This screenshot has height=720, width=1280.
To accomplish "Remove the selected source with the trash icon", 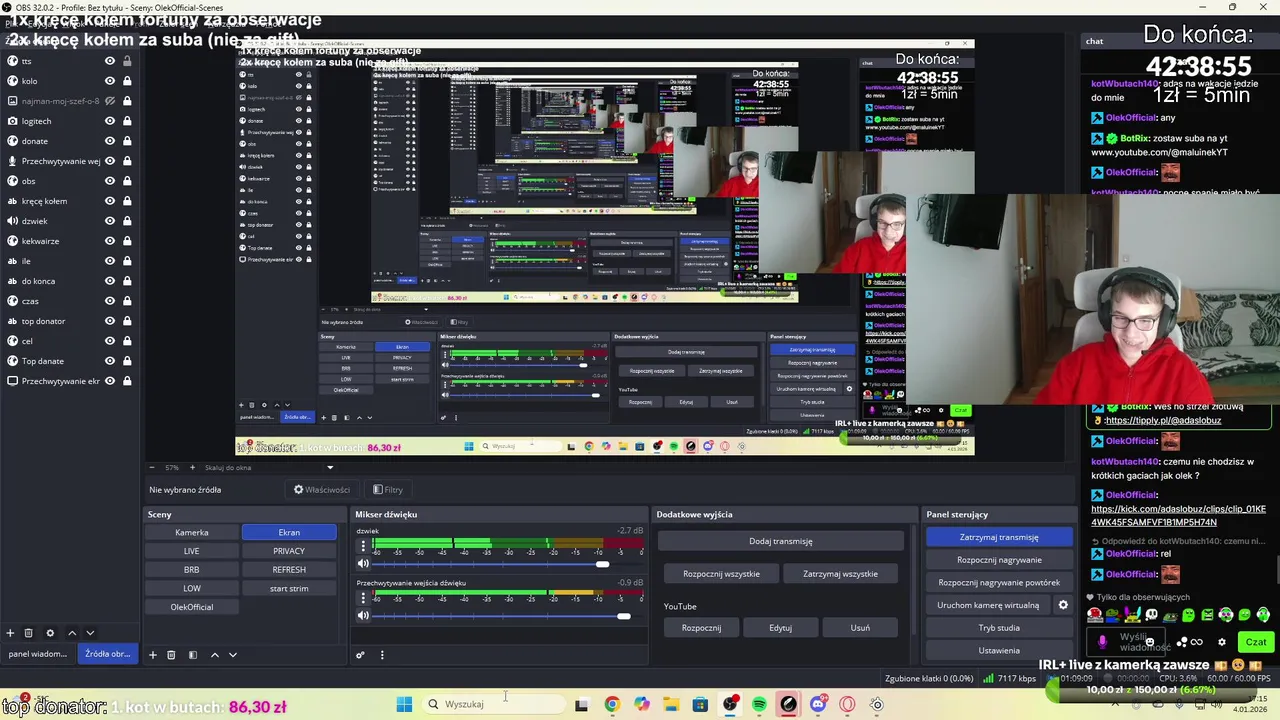I will tap(28, 633).
